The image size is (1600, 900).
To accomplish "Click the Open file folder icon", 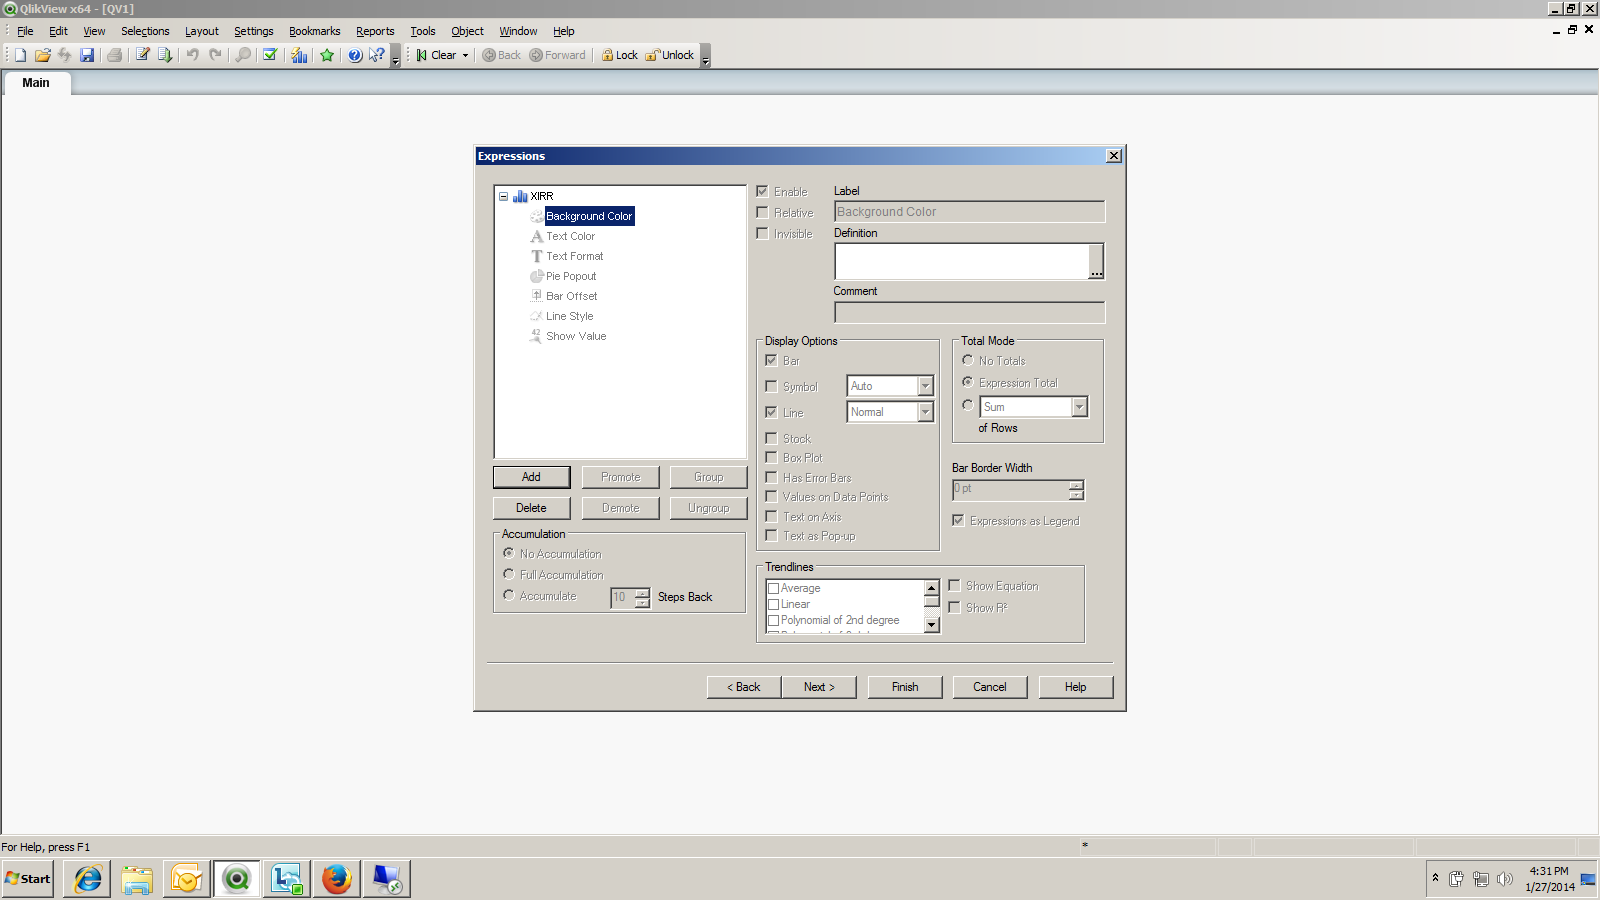I will 42,55.
